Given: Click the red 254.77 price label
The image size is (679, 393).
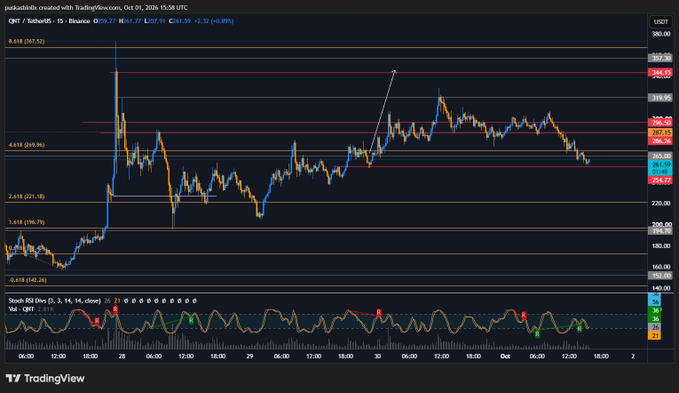Looking at the screenshot, I should click(660, 180).
